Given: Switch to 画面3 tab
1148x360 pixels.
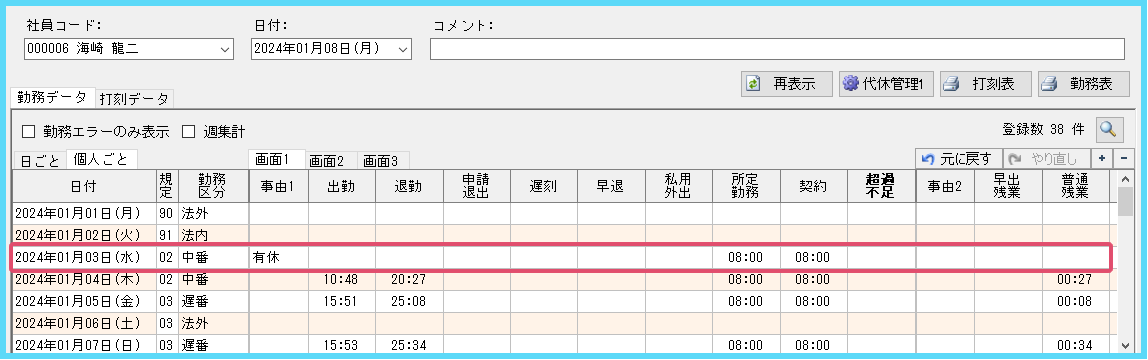Looking at the screenshot, I should (383, 161).
